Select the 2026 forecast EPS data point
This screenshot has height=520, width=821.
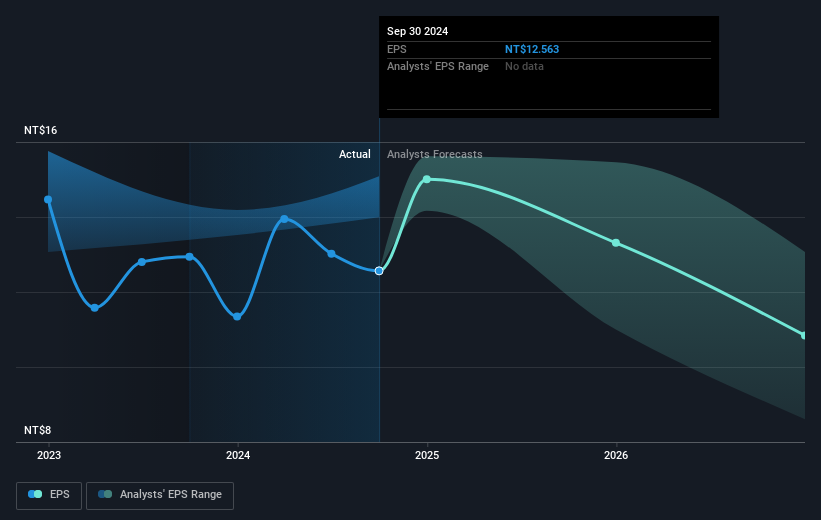(616, 243)
